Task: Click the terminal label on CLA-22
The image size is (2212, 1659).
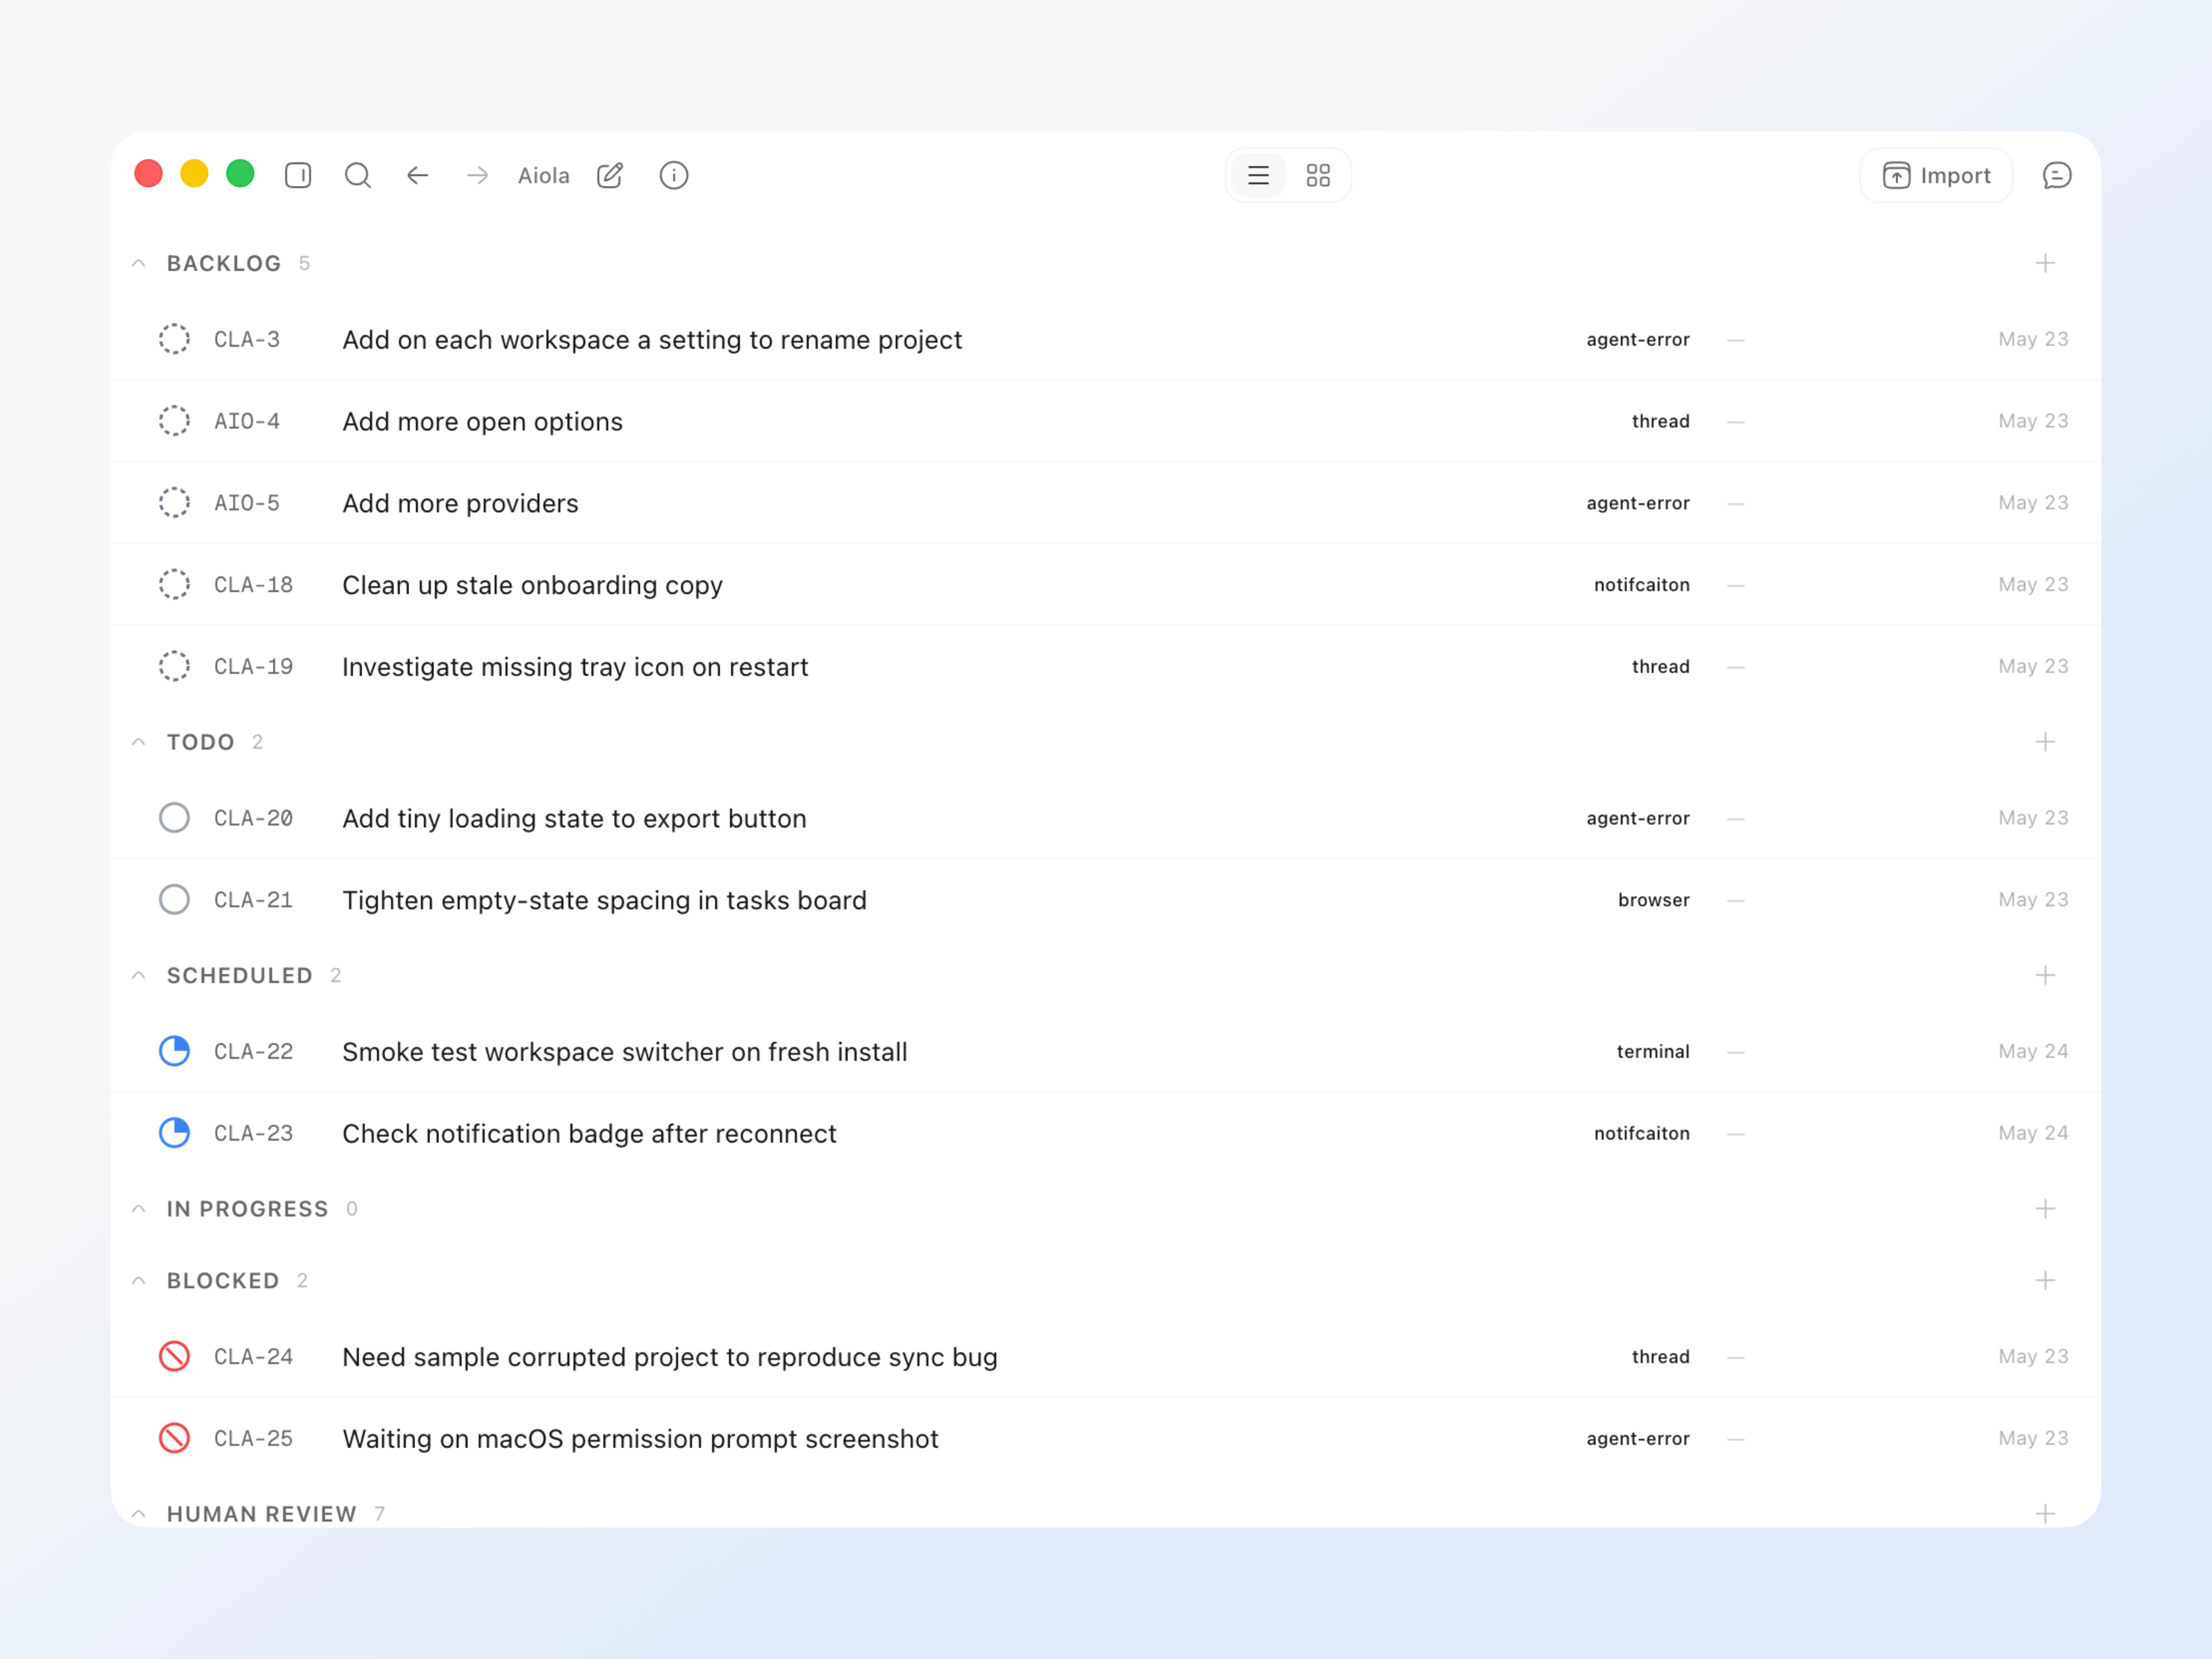Action: click(x=1653, y=1052)
